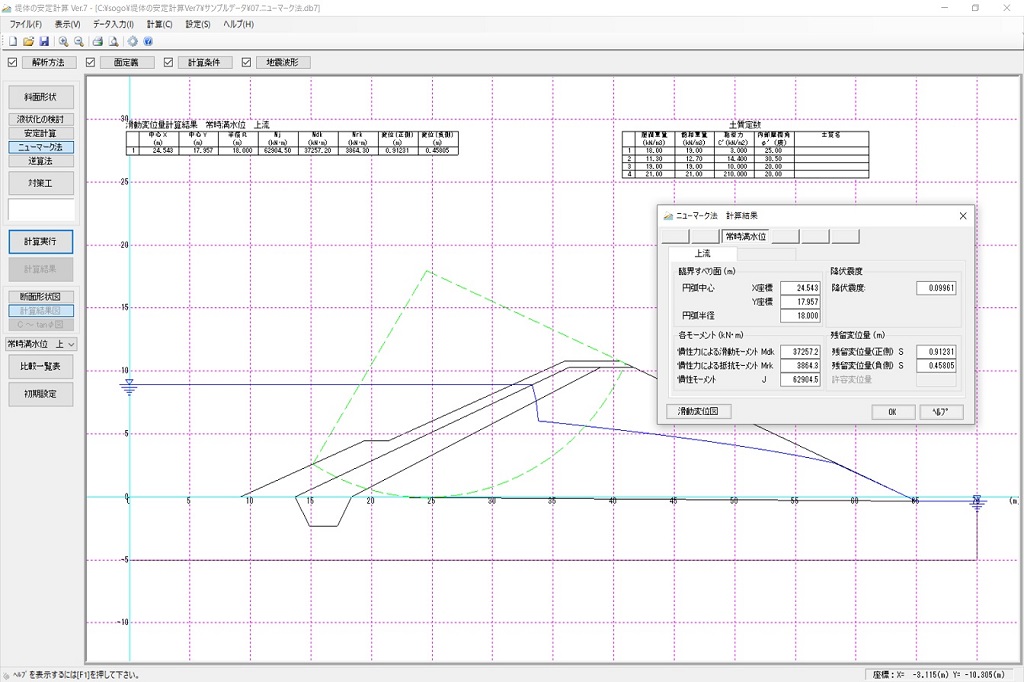Click the 解析方法 button

pos(48,63)
